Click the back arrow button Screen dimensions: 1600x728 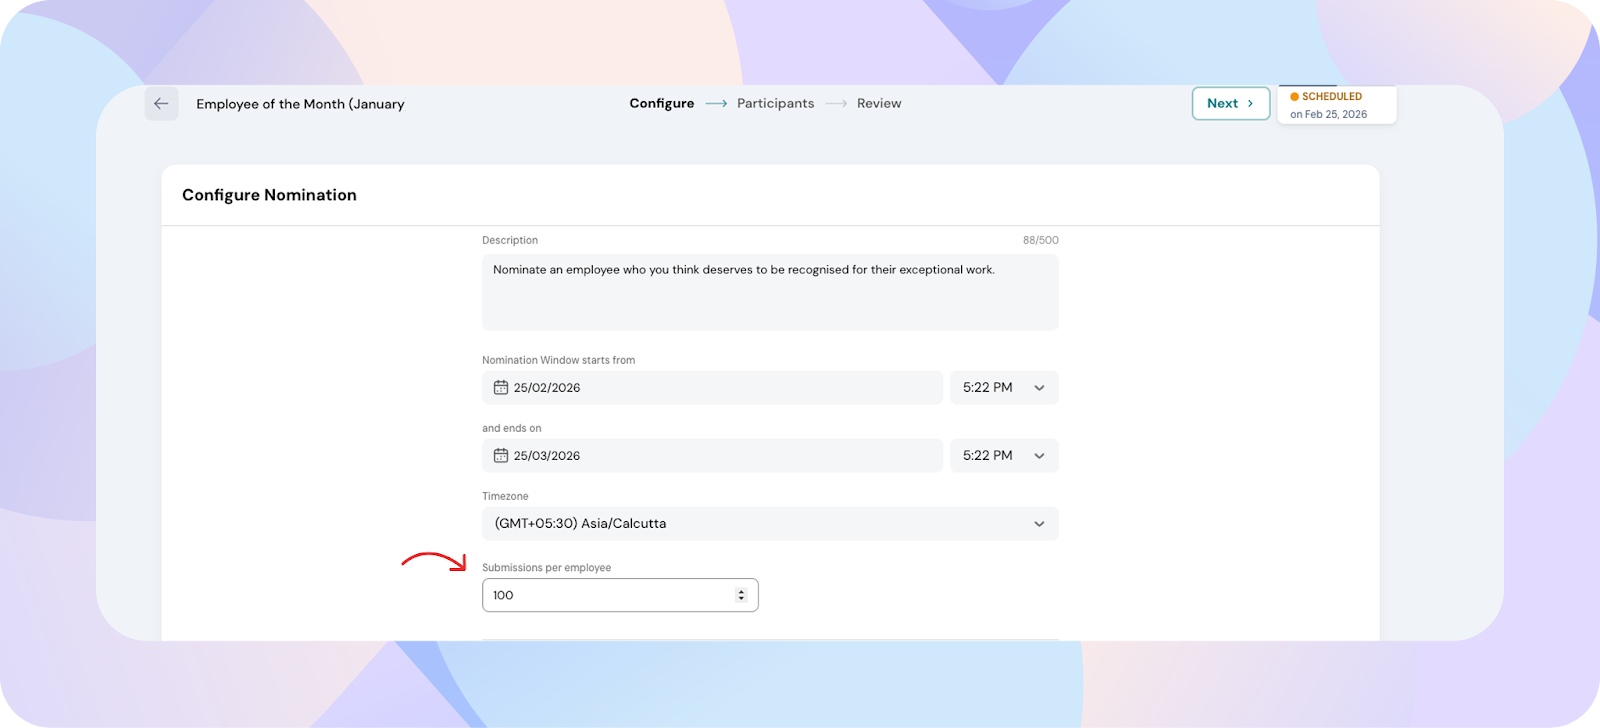pyautogui.click(x=161, y=104)
